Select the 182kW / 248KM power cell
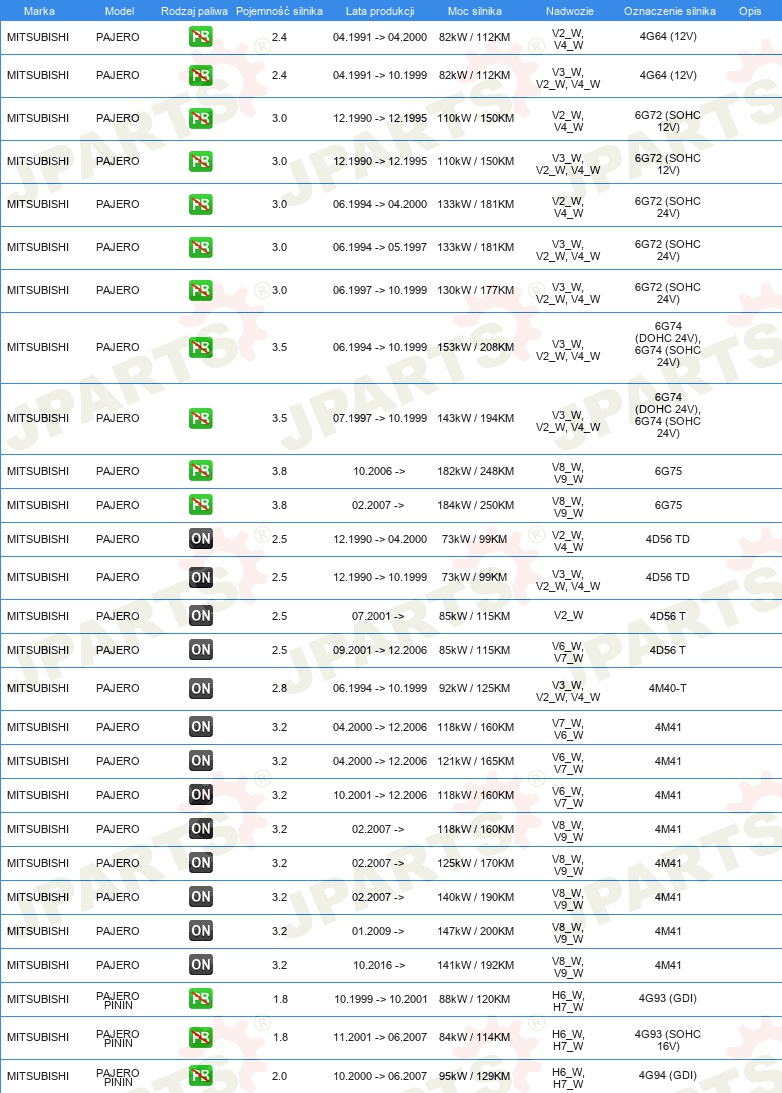Image resolution: width=782 pixels, height=1093 pixels. pos(475,471)
